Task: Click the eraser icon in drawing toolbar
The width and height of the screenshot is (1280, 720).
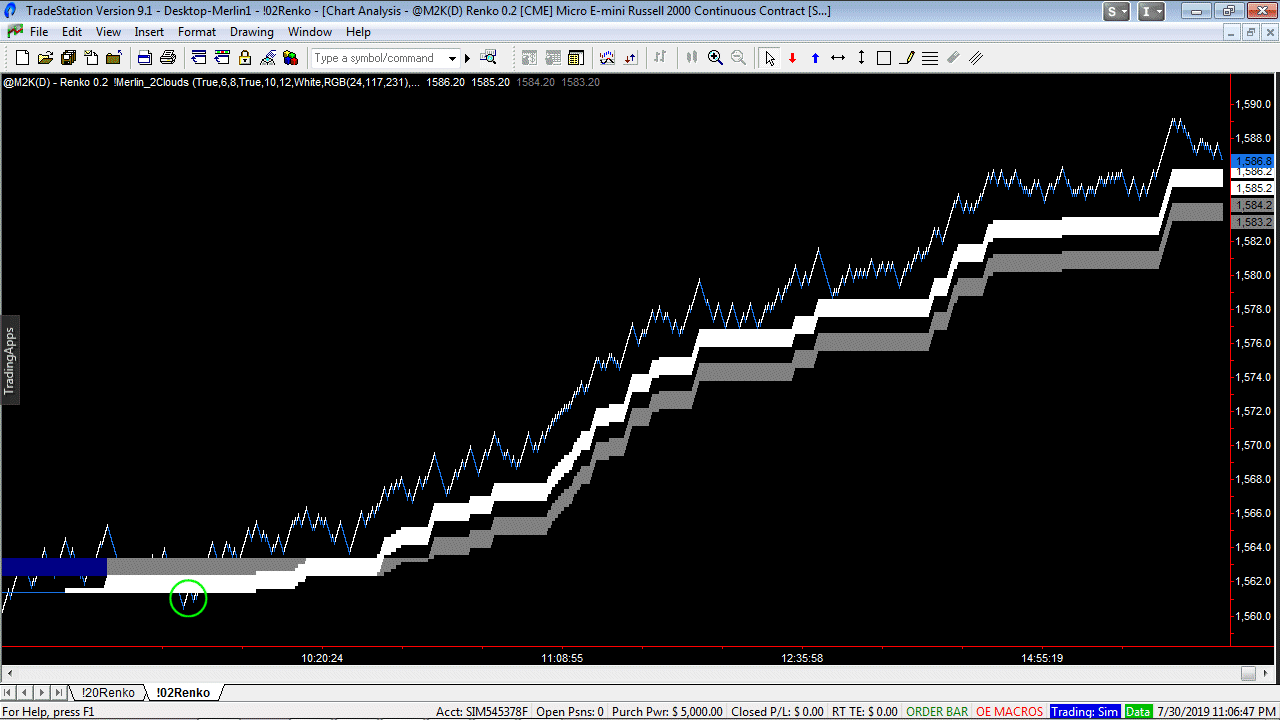Action: tap(953, 58)
